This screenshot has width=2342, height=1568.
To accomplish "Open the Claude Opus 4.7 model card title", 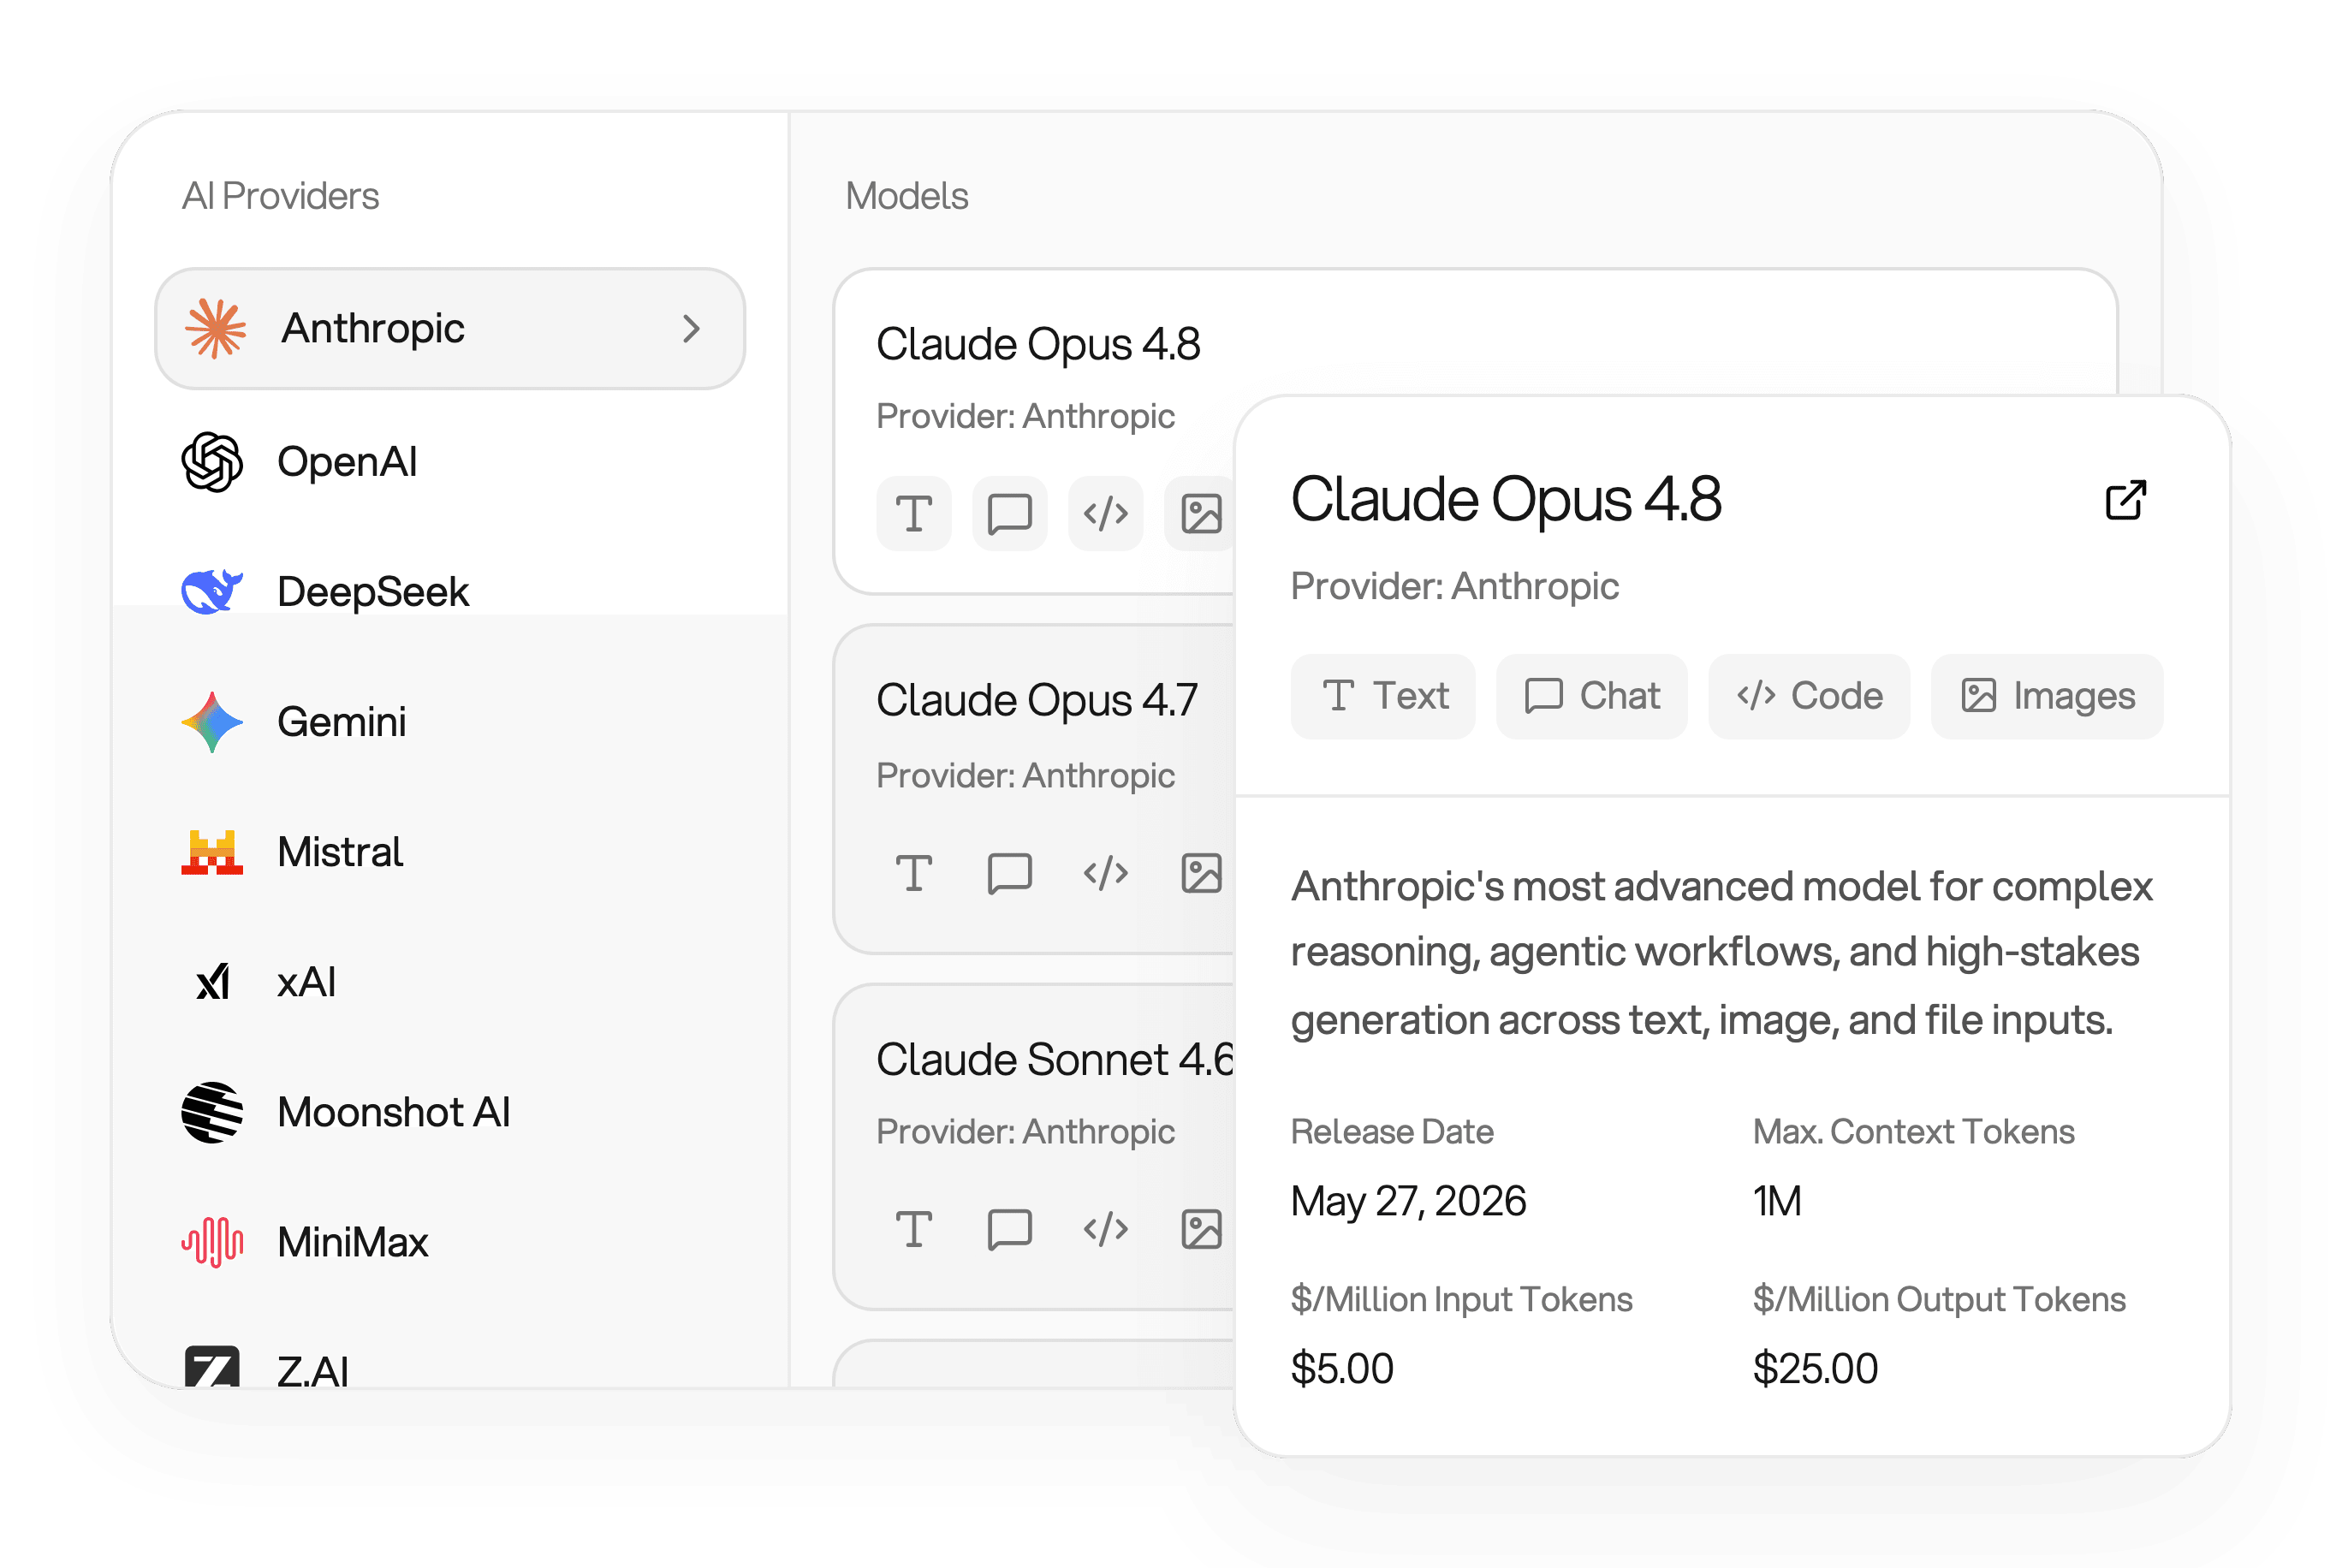I will click(1037, 701).
